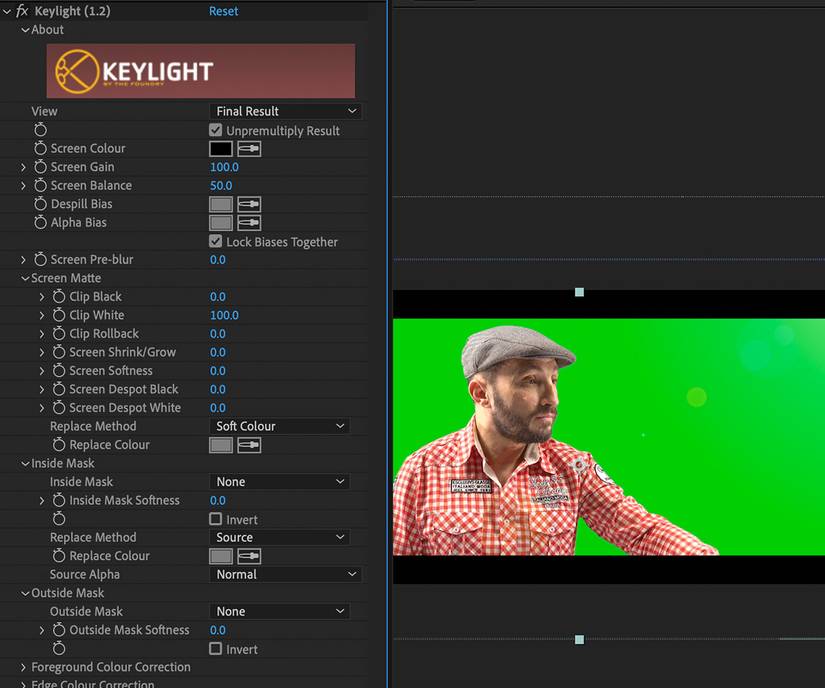Open the View dropdown showing Final Result
The height and width of the screenshot is (688, 825).
click(x=285, y=111)
